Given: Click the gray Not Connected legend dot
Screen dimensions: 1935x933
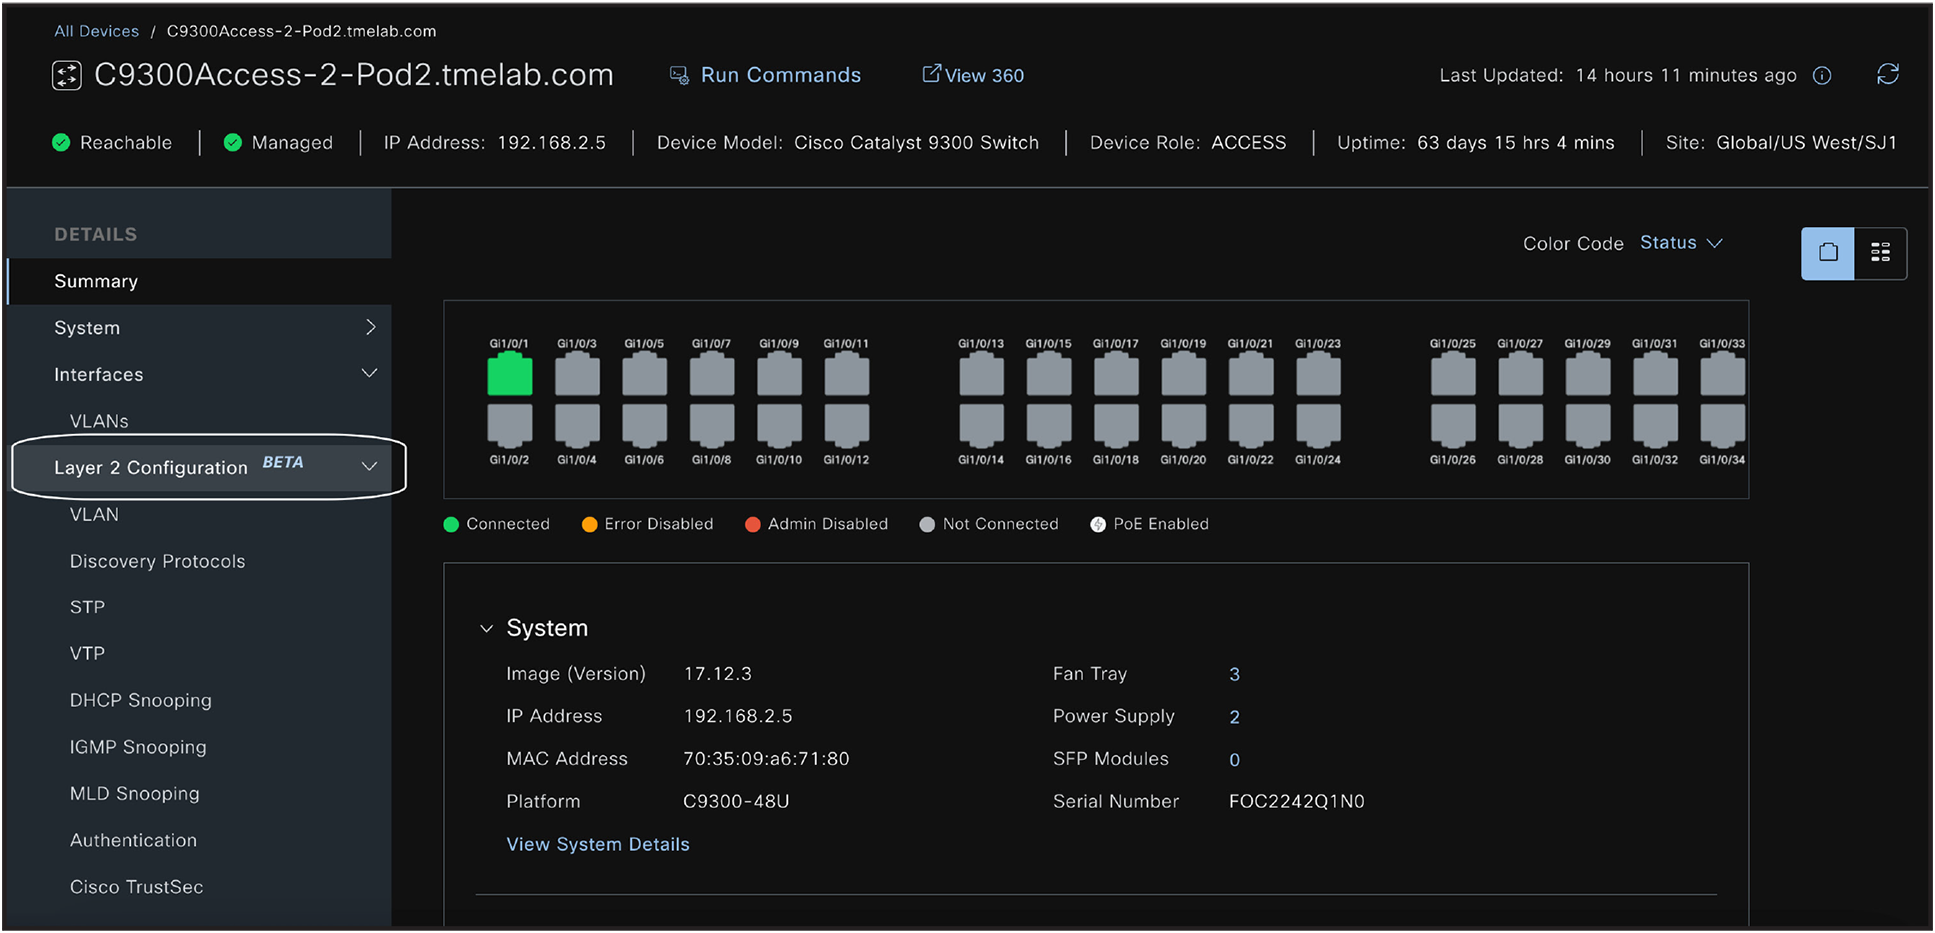Looking at the screenshot, I should (927, 524).
